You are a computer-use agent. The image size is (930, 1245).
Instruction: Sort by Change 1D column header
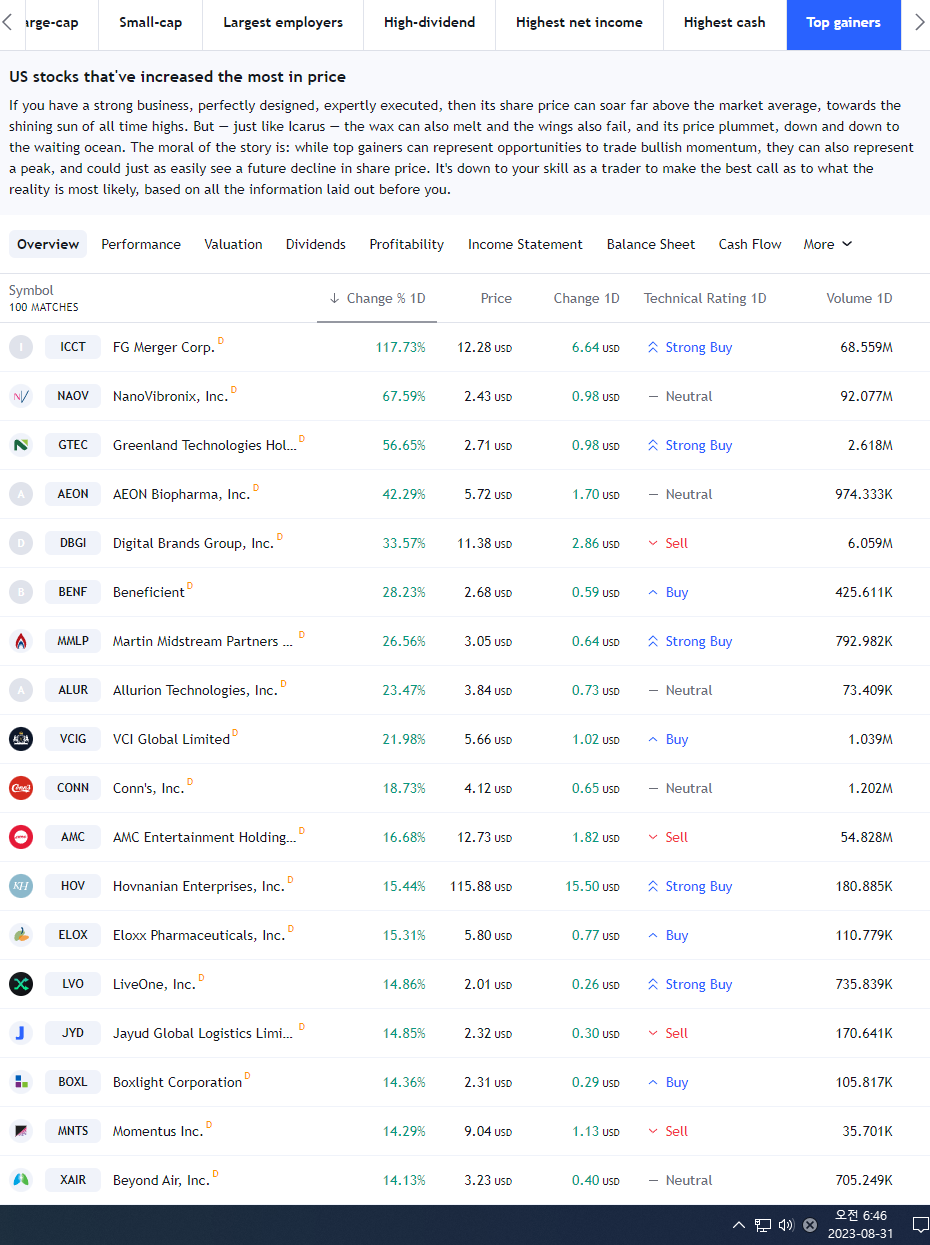(587, 298)
